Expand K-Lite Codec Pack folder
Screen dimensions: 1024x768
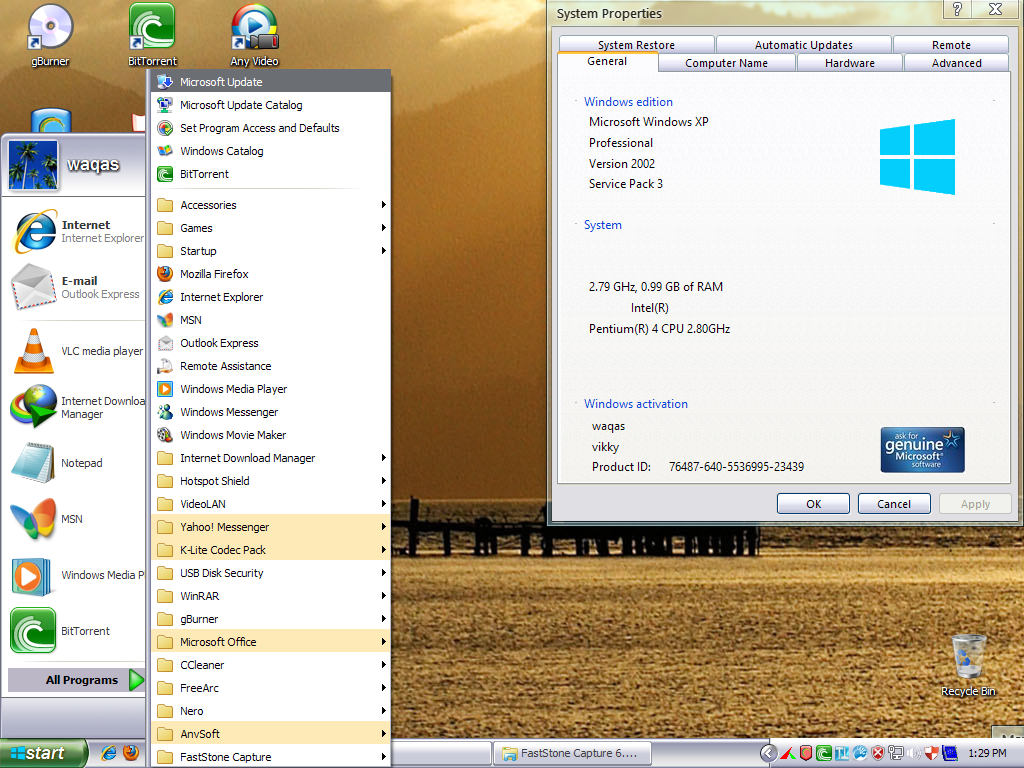coord(271,550)
